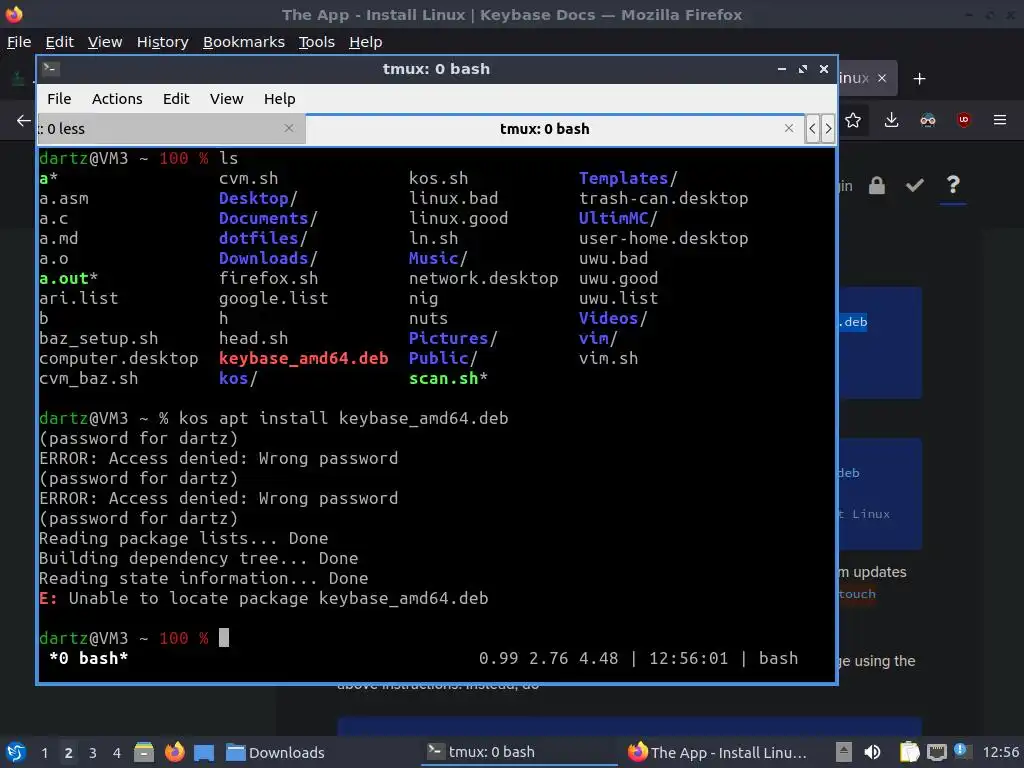
Task: Open the terminal View menu
Action: tap(226, 99)
